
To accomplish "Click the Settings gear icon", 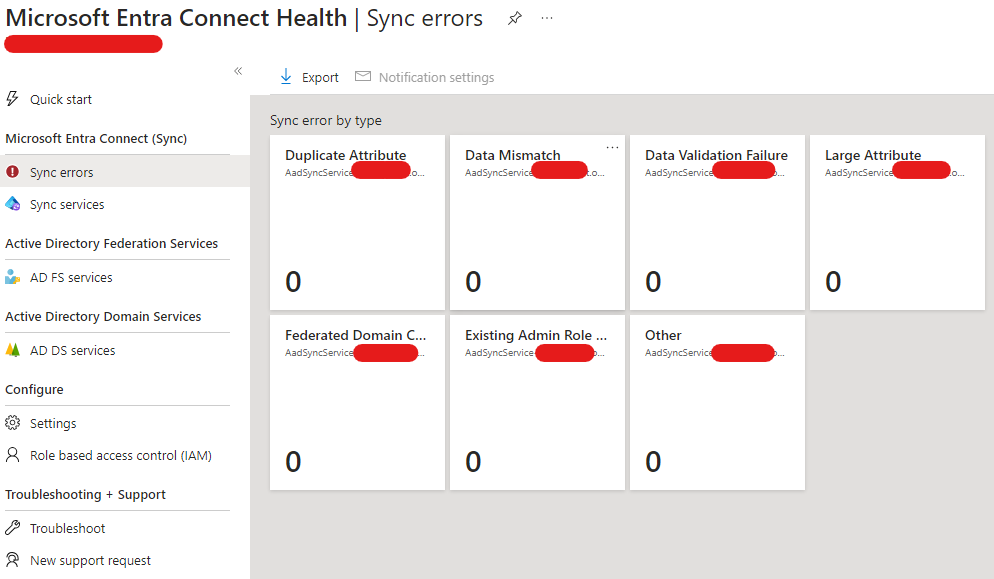I will tap(12, 423).
